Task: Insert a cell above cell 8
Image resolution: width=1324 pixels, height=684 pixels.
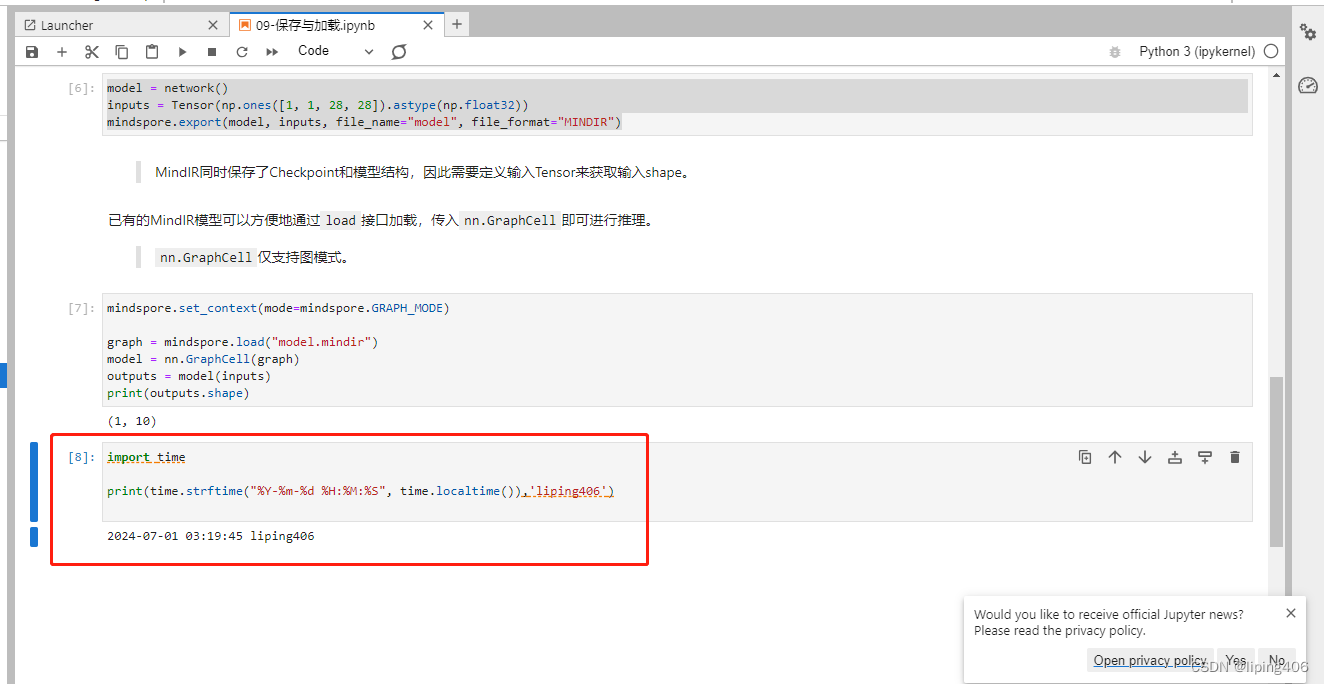Action: point(1175,457)
